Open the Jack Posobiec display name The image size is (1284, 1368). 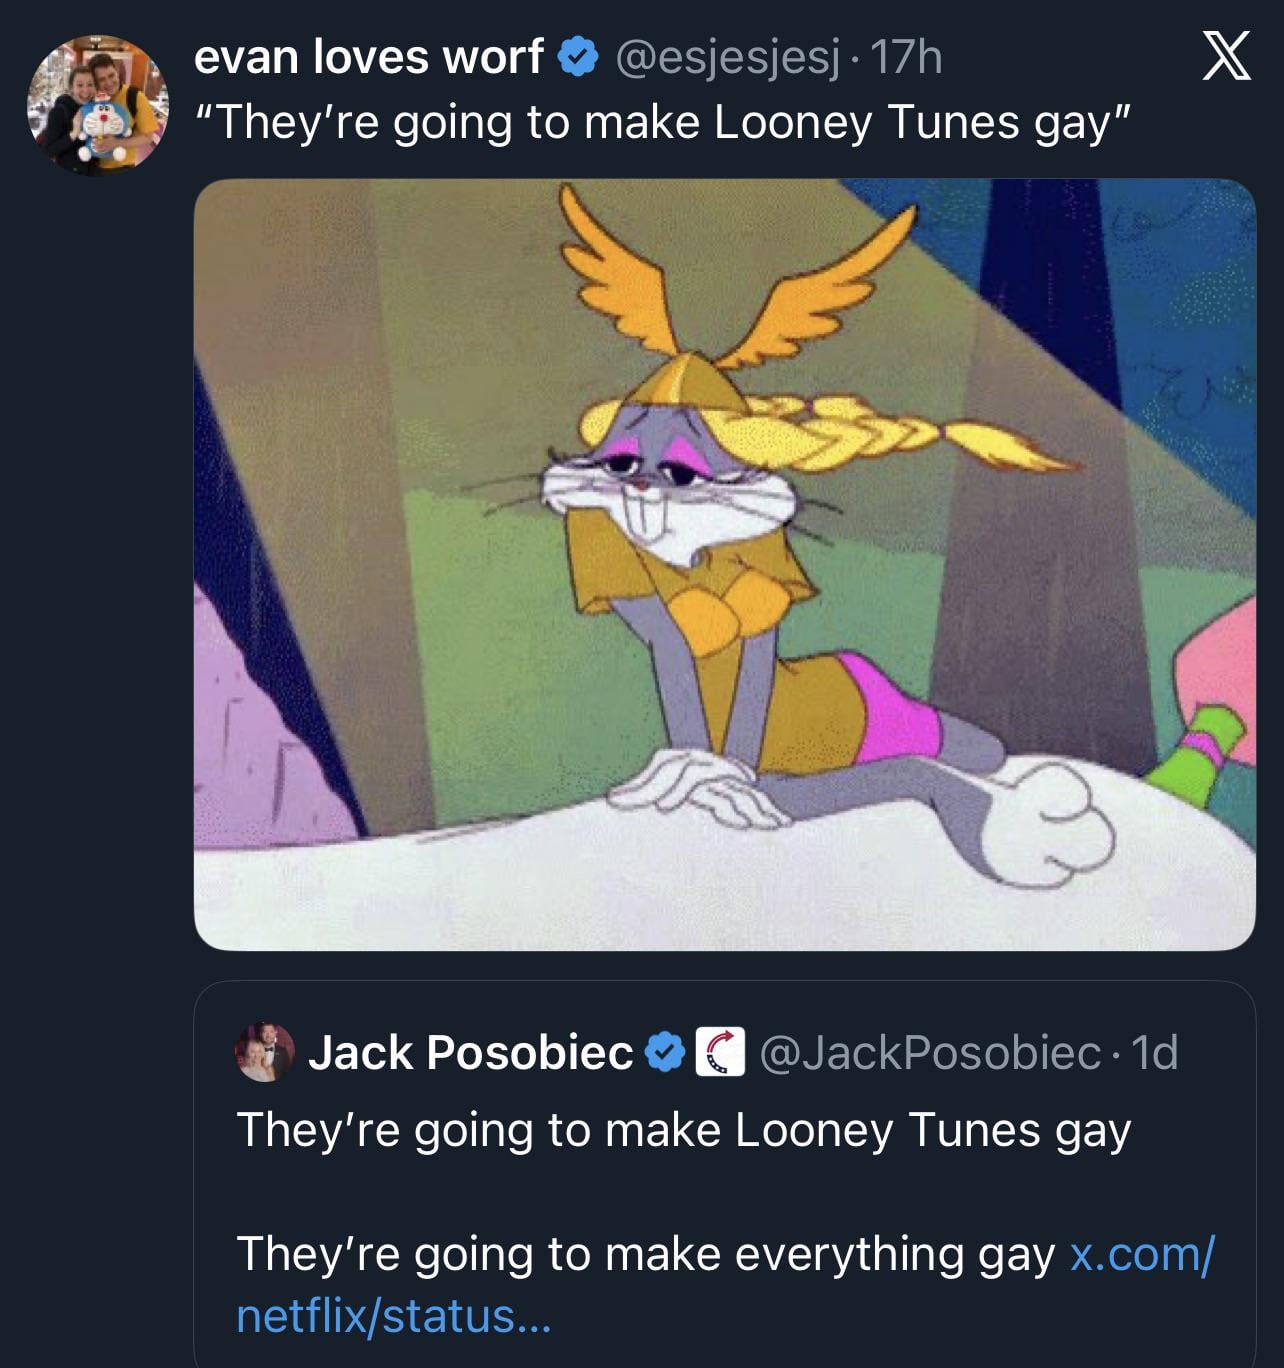tap(470, 1053)
